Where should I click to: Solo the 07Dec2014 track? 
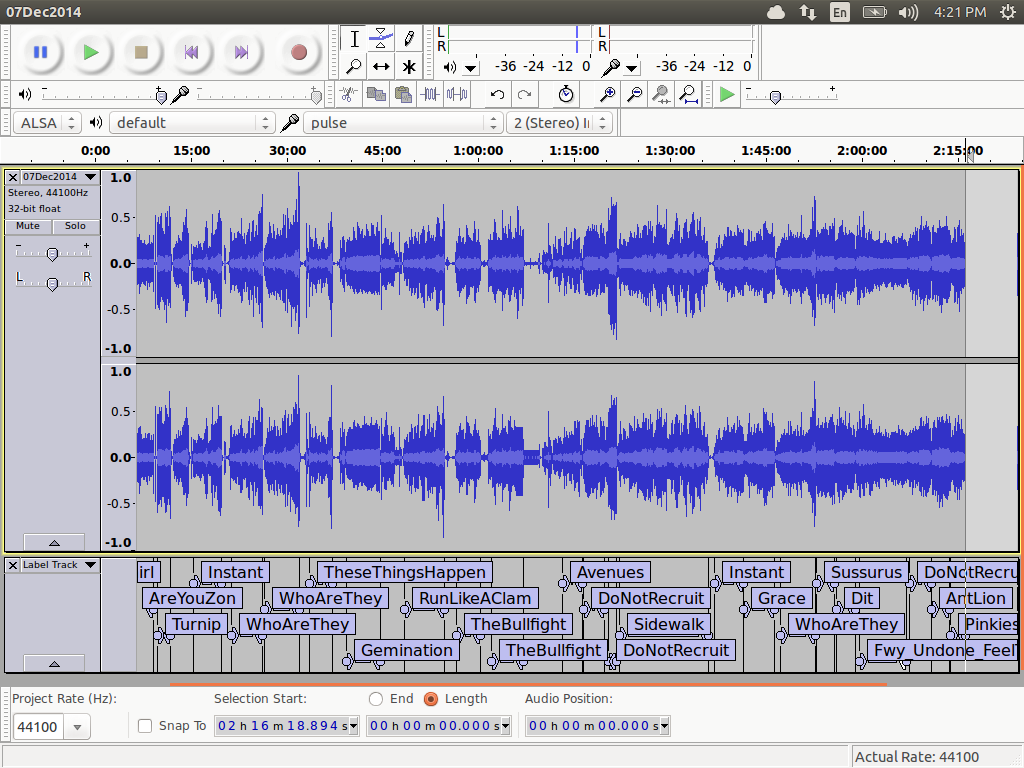(x=76, y=226)
